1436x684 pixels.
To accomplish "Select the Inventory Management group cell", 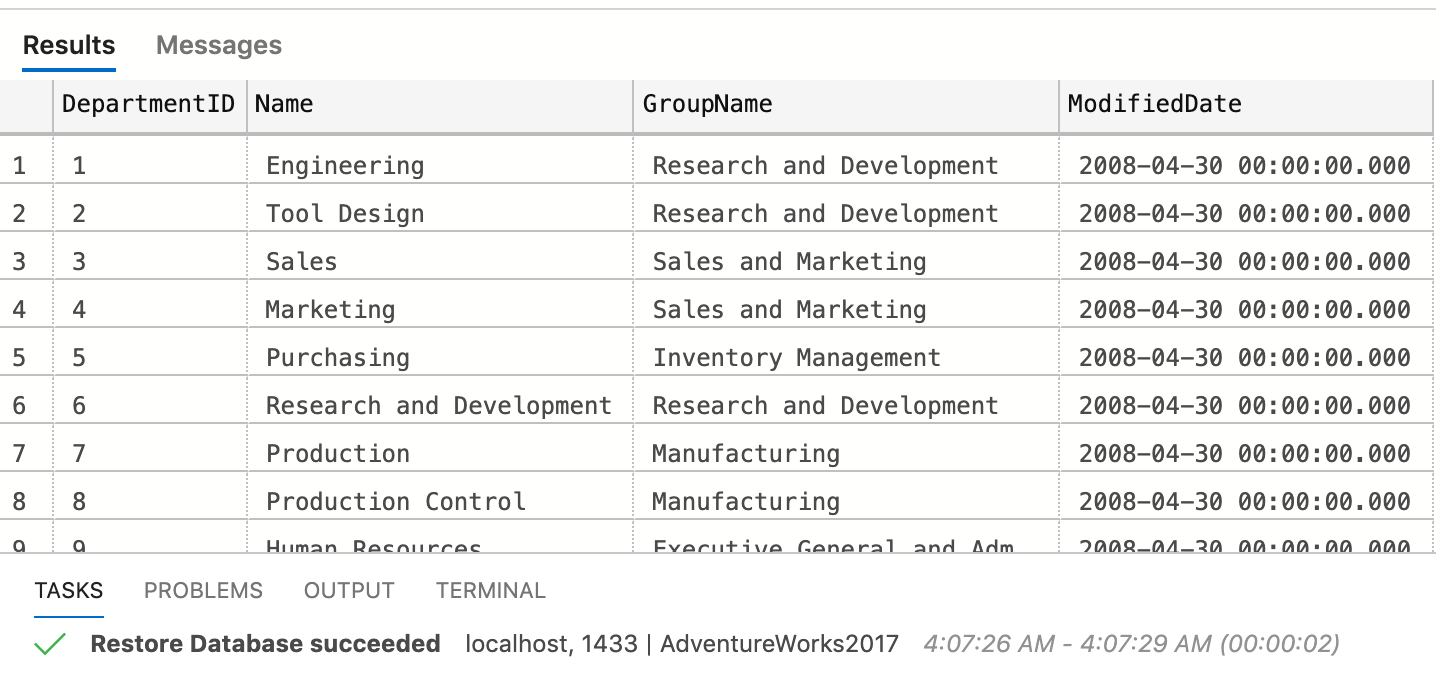I will [846, 357].
